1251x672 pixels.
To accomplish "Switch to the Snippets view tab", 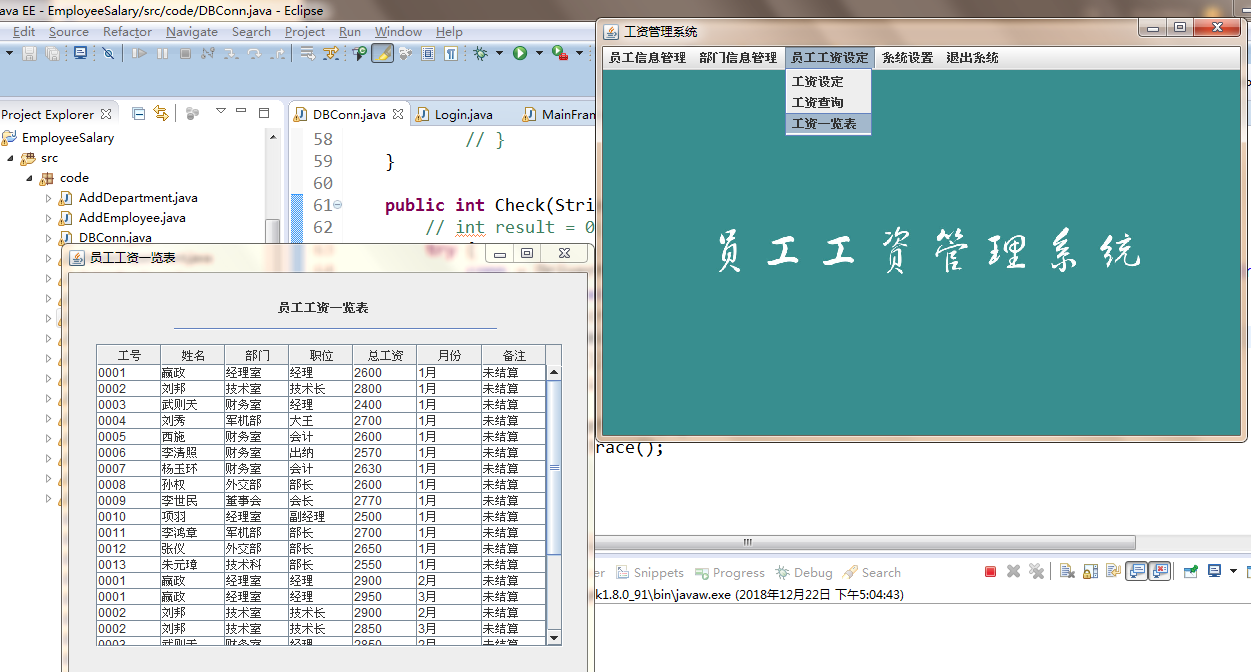I will (650, 573).
